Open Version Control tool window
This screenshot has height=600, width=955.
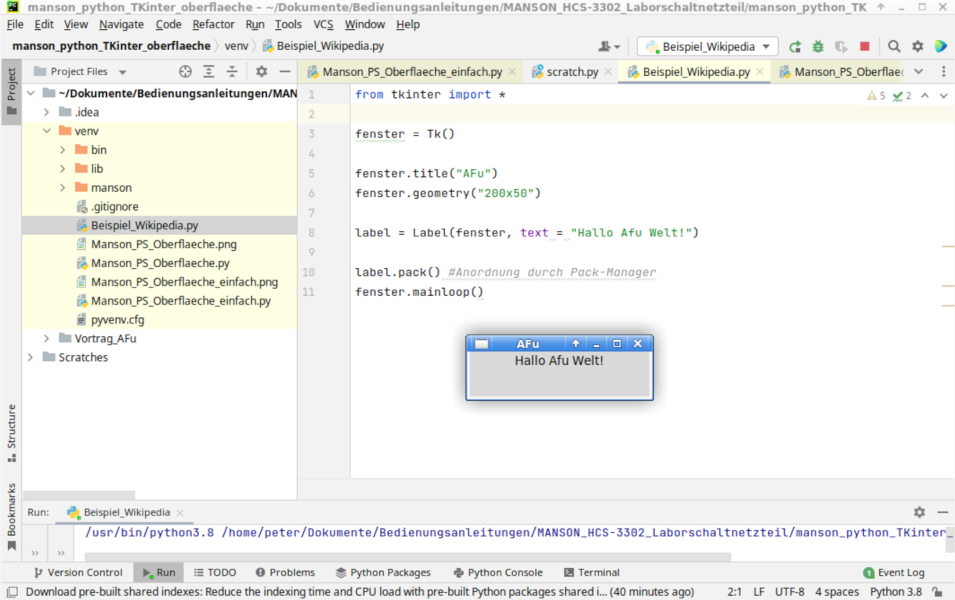coord(78,573)
